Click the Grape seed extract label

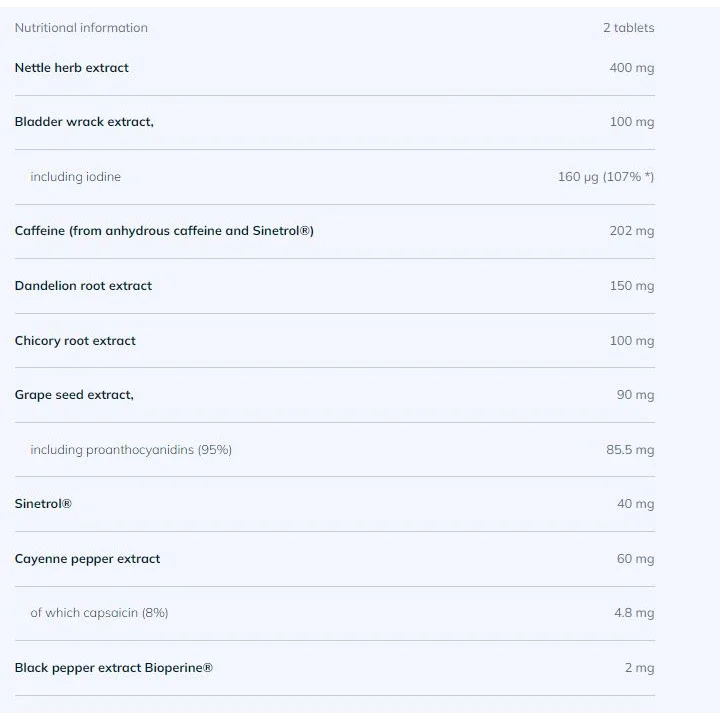(74, 395)
